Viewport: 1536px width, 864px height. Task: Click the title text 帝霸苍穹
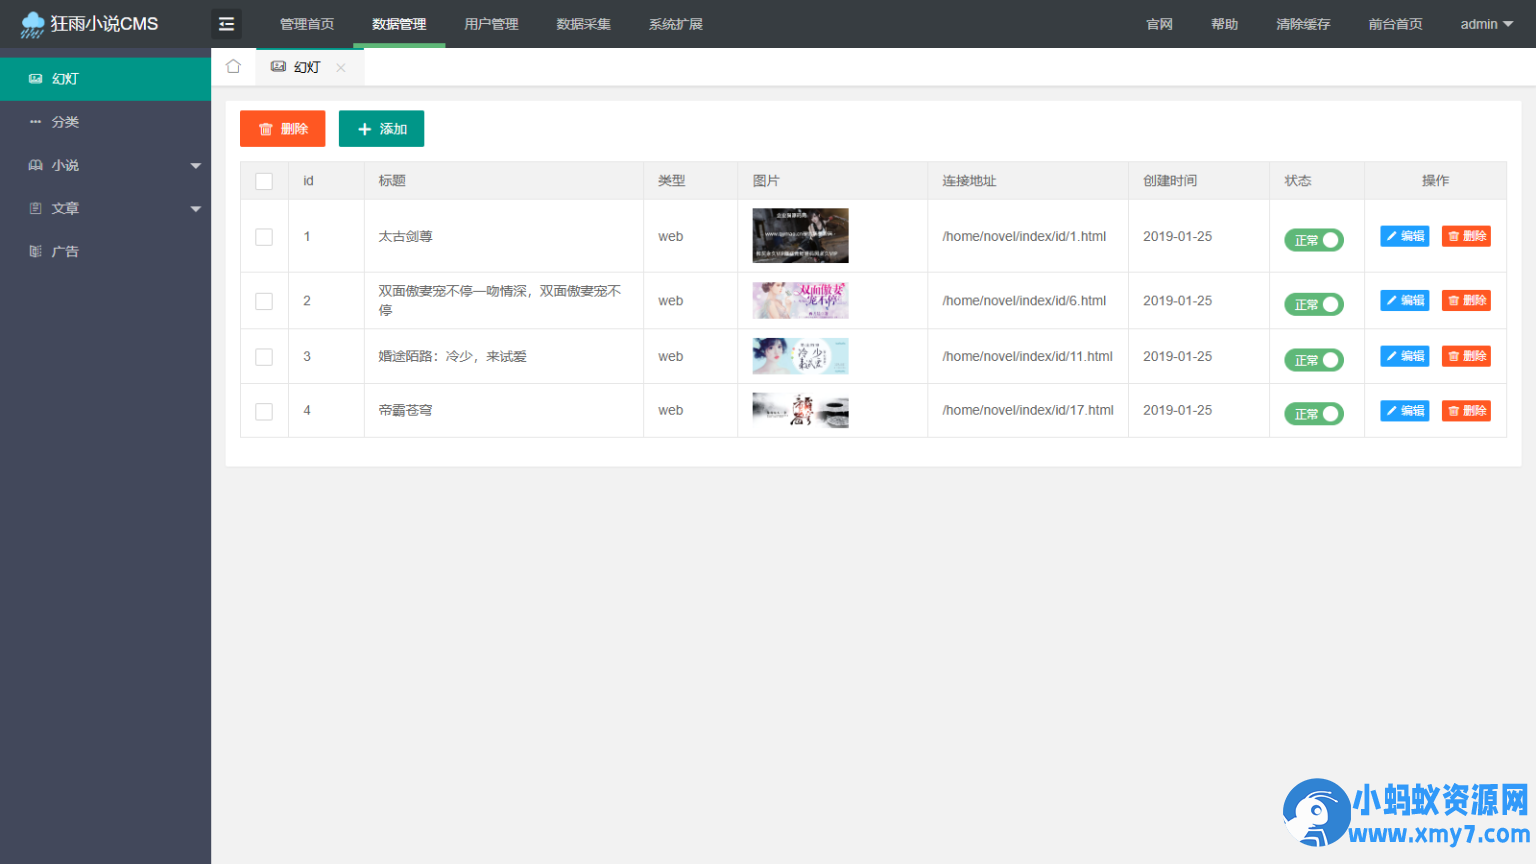[405, 411]
